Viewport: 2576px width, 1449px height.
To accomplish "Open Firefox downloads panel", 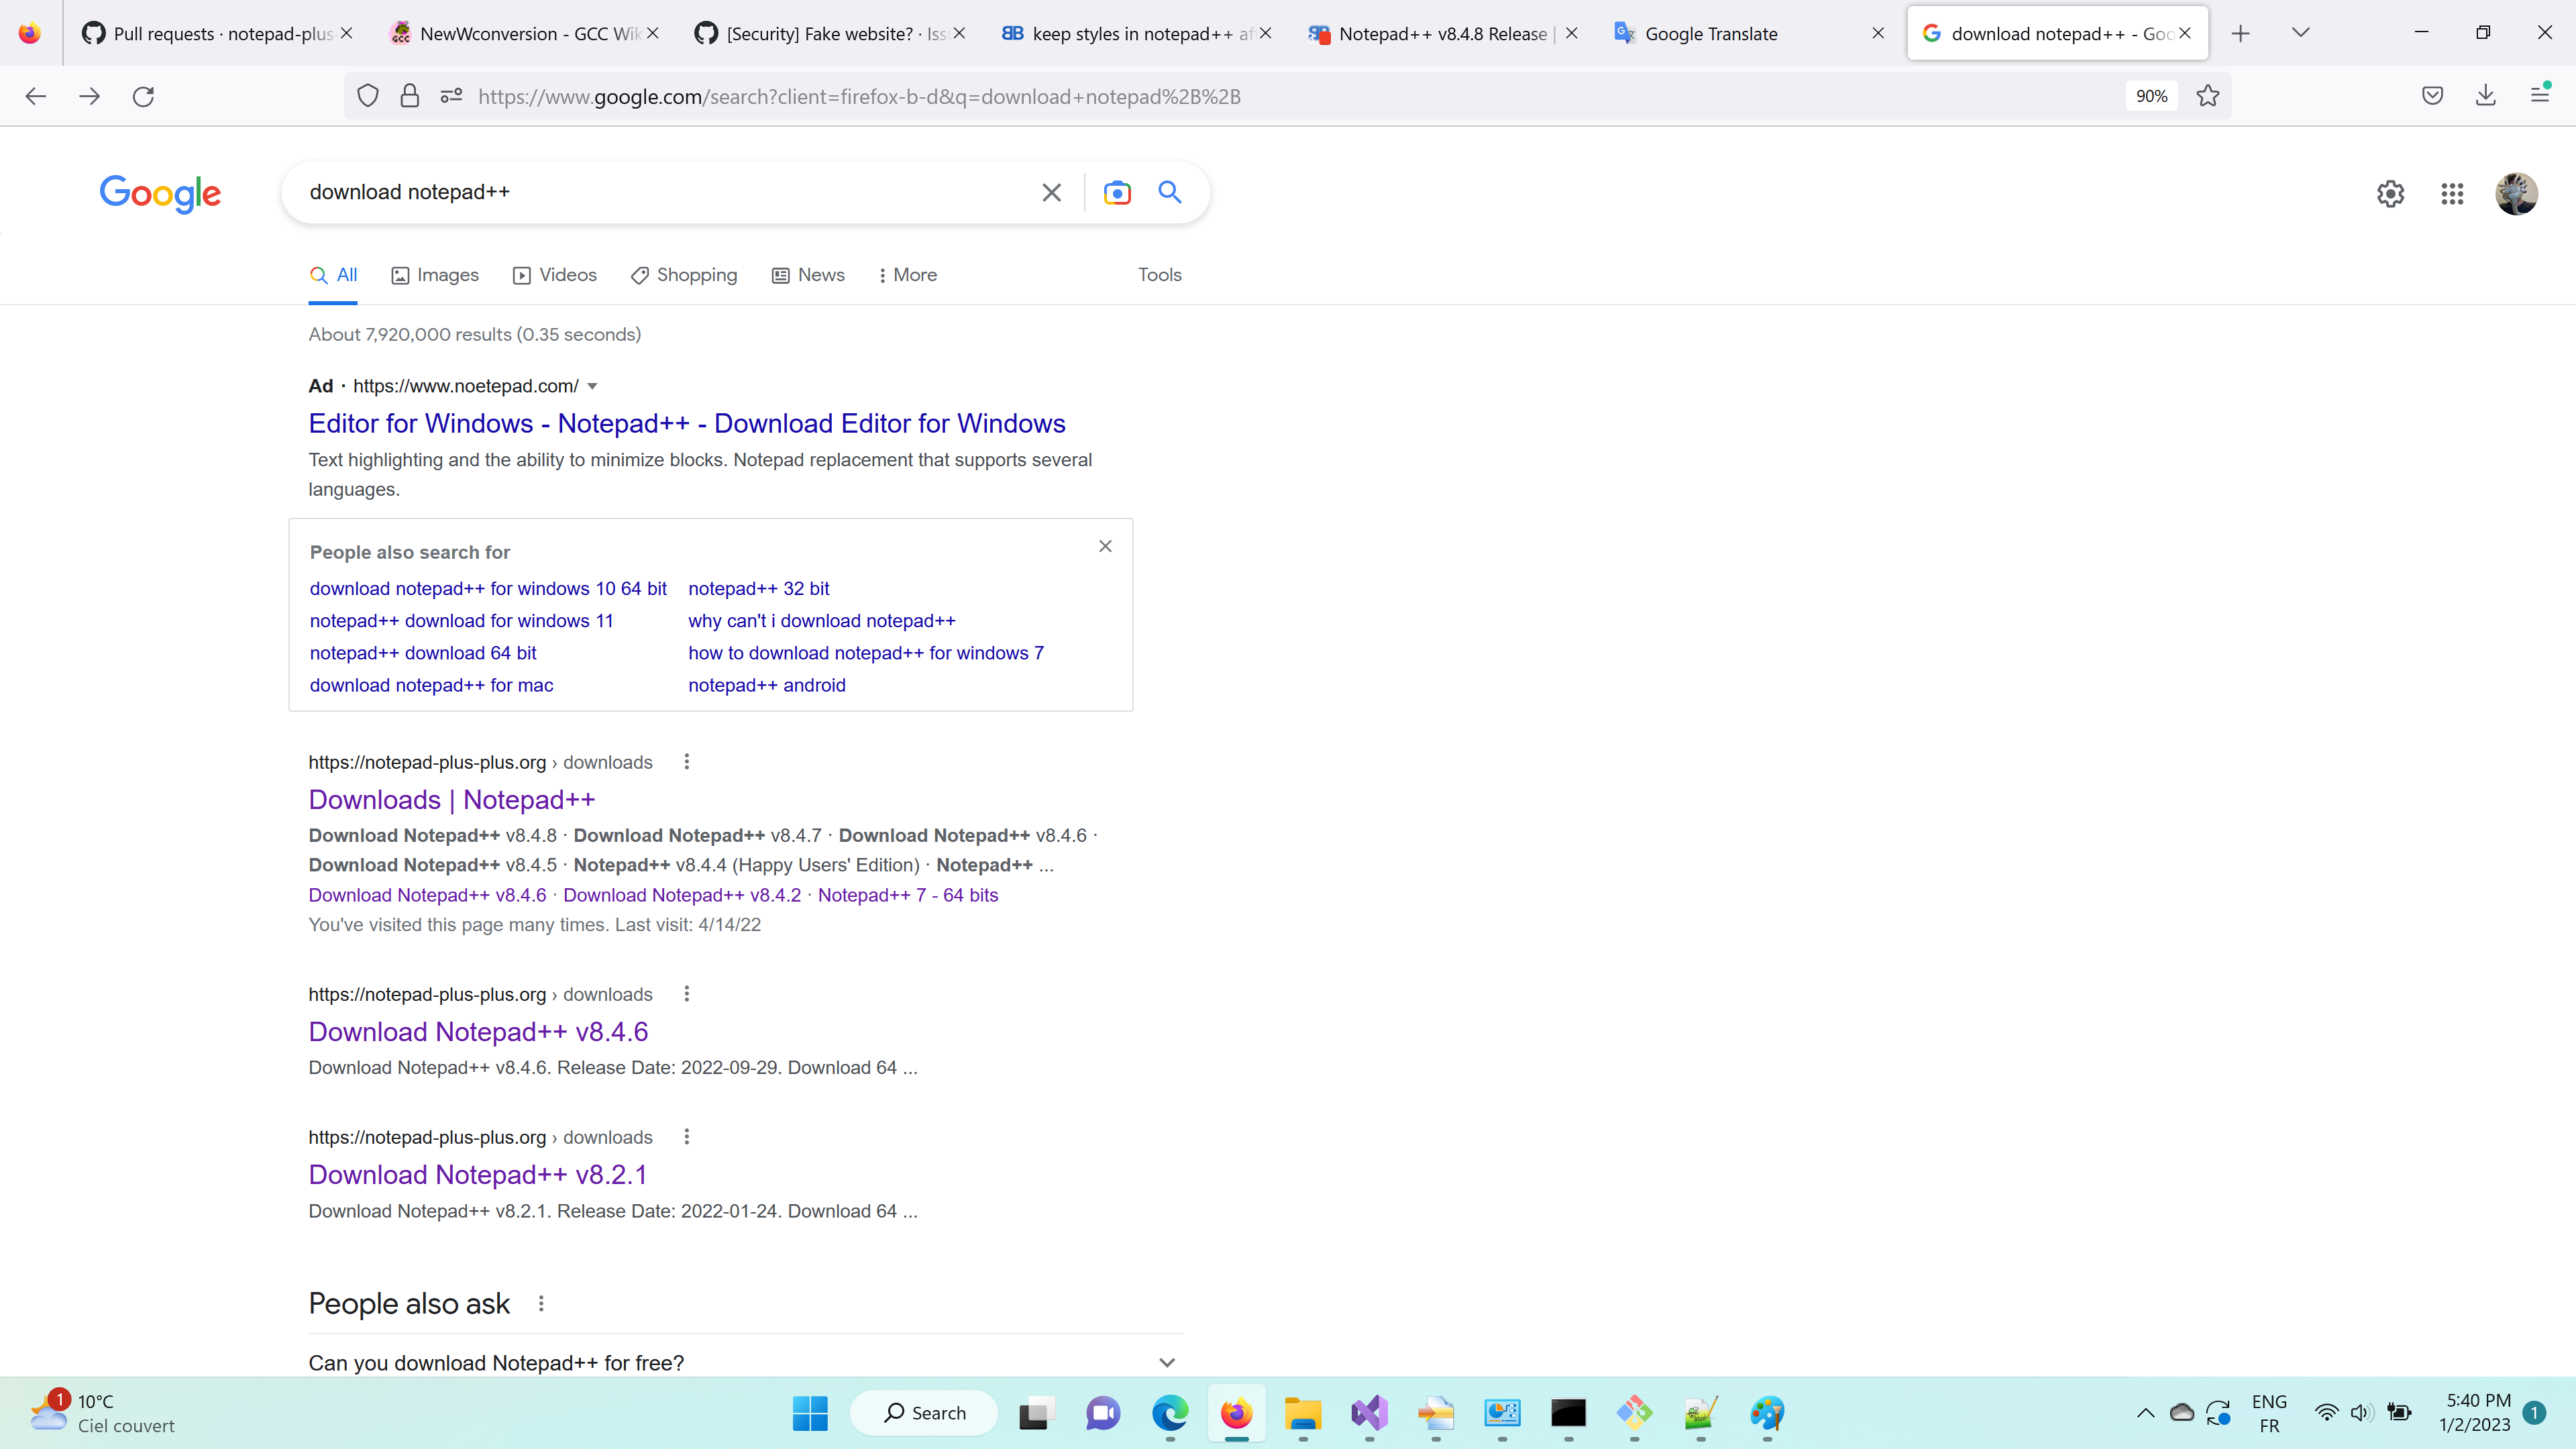I will pyautogui.click(x=2486, y=95).
